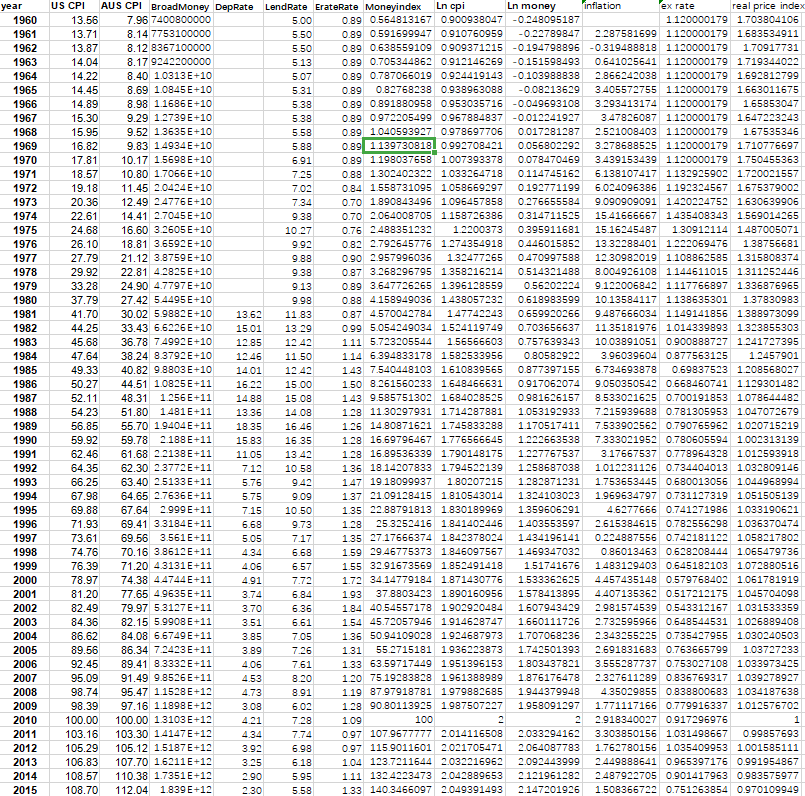Select year cell 2015
805x796 pixels.
pyautogui.click(x=25, y=790)
